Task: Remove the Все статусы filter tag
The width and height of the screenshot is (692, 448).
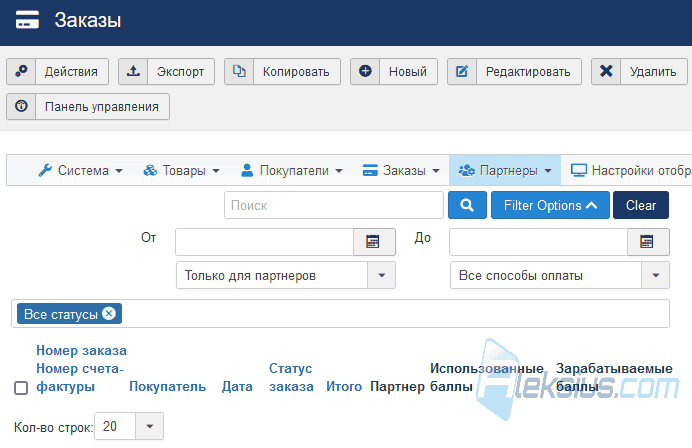Action: [109, 313]
